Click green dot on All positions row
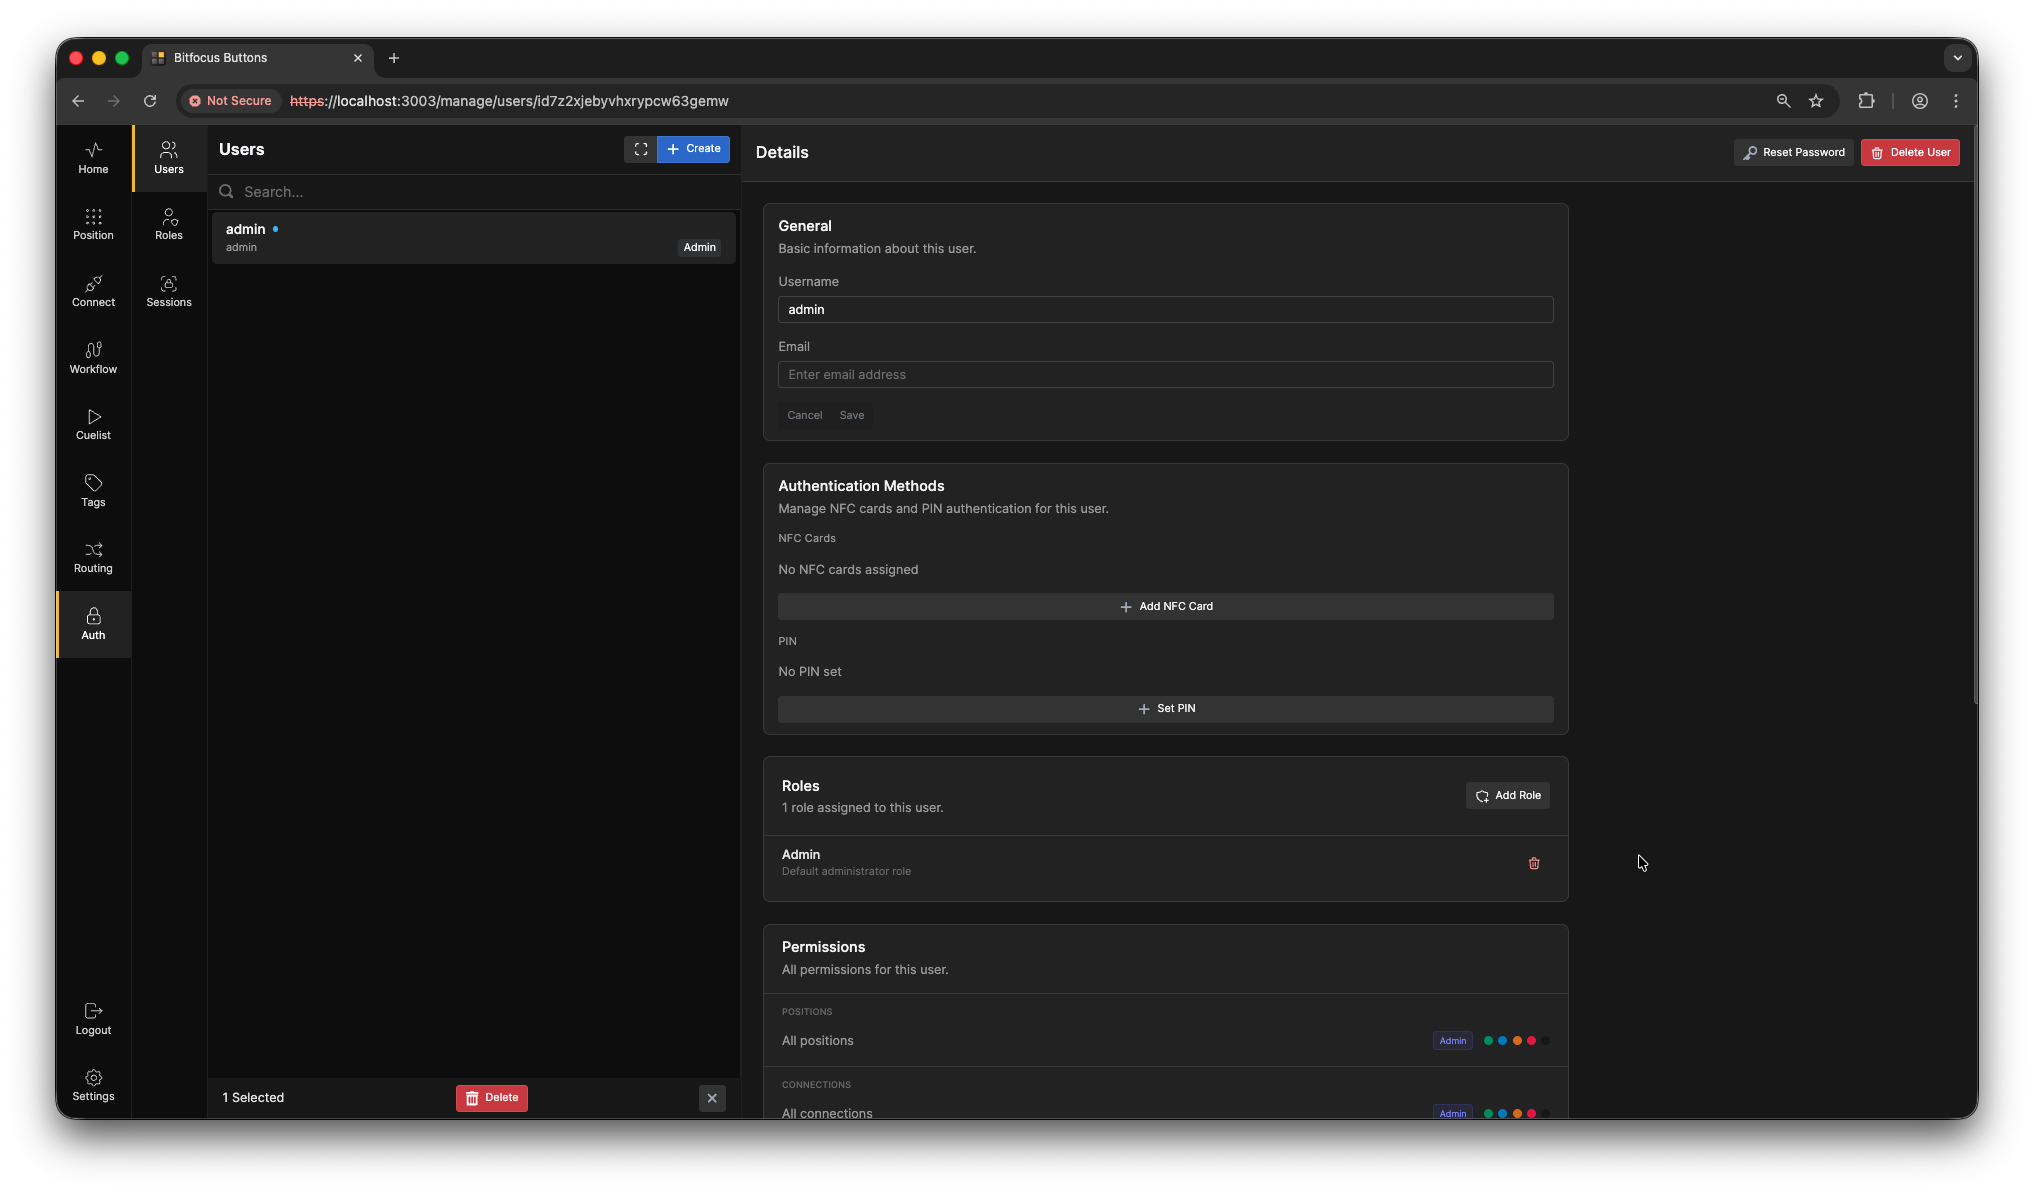Image resolution: width=2034 pixels, height=1193 pixels. [1488, 1041]
